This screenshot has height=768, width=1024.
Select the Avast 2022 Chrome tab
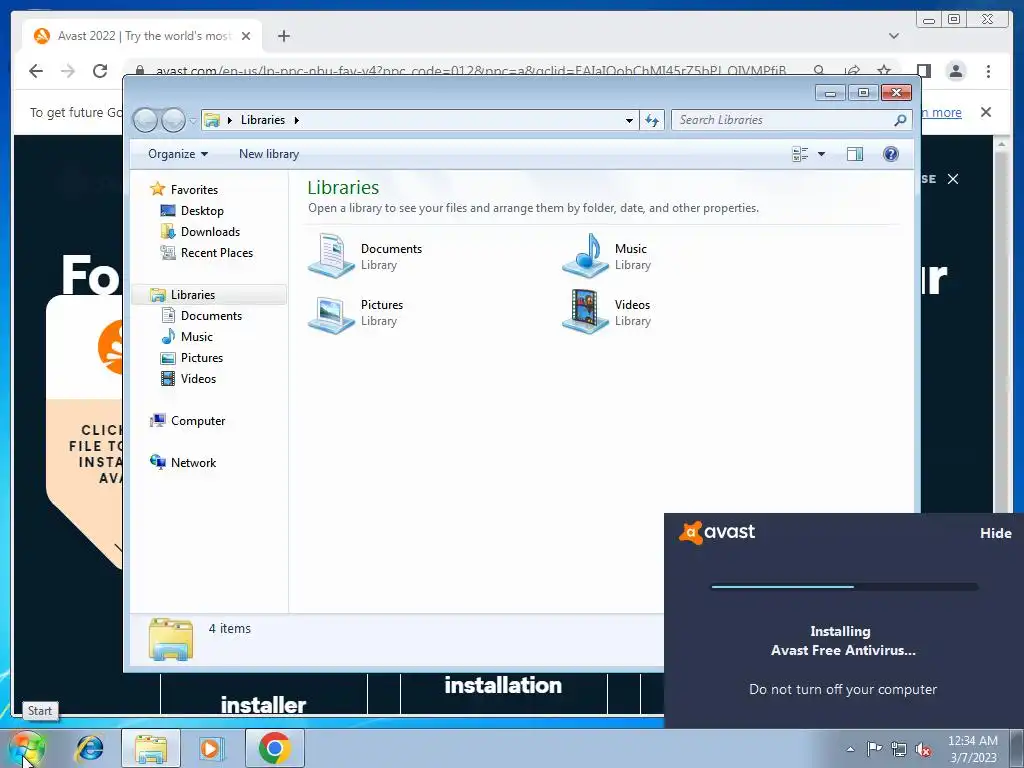[142, 36]
